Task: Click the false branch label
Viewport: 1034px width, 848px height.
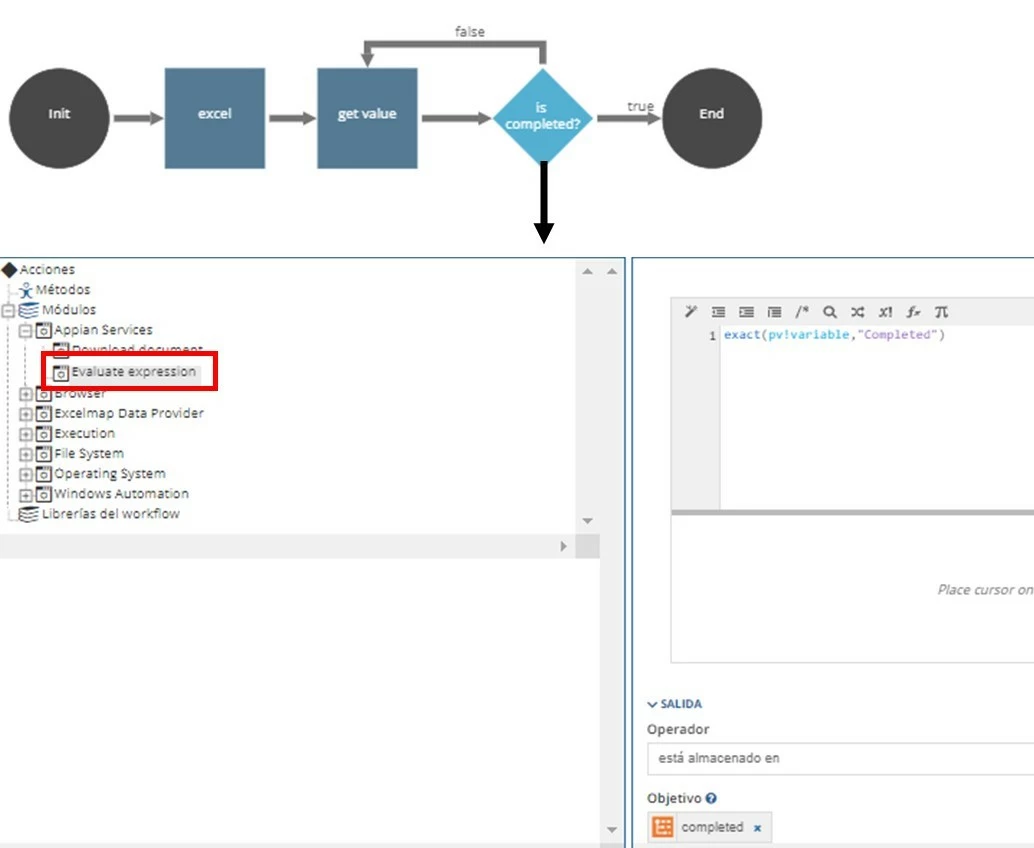Action: (470, 31)
